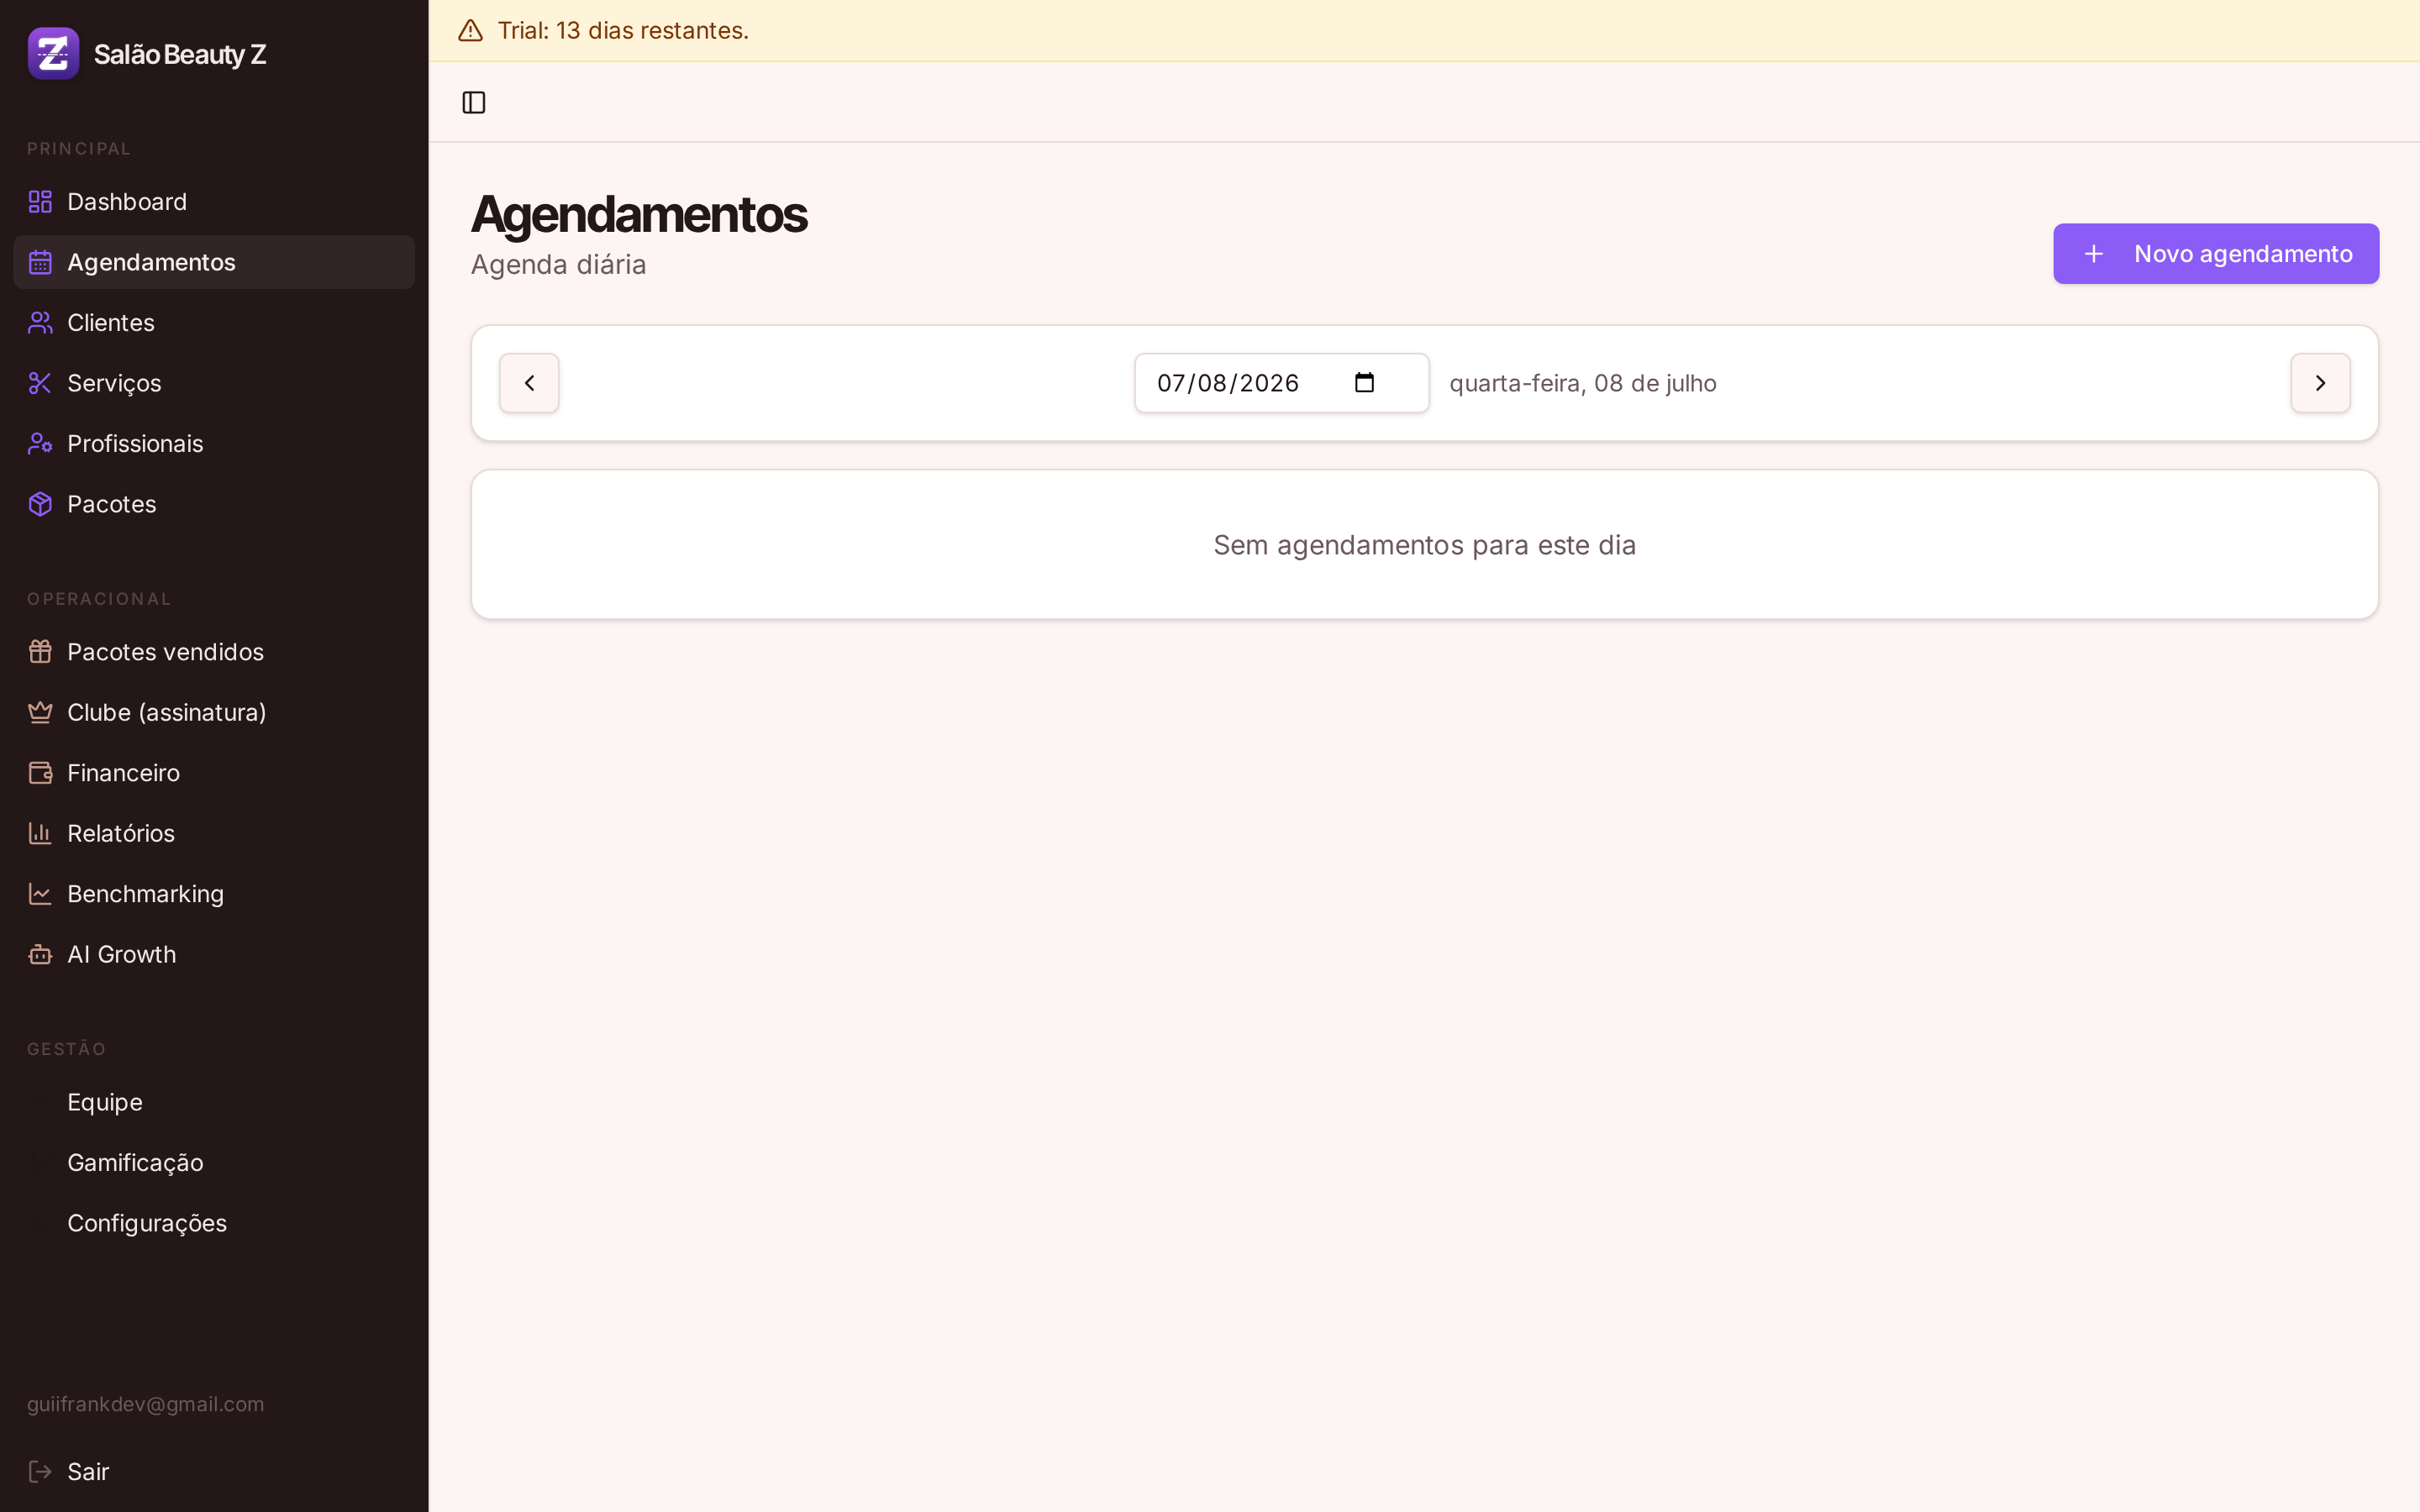Click the Salão Beauty Z logo icon

pyautogui.click(x=53, y=54)
